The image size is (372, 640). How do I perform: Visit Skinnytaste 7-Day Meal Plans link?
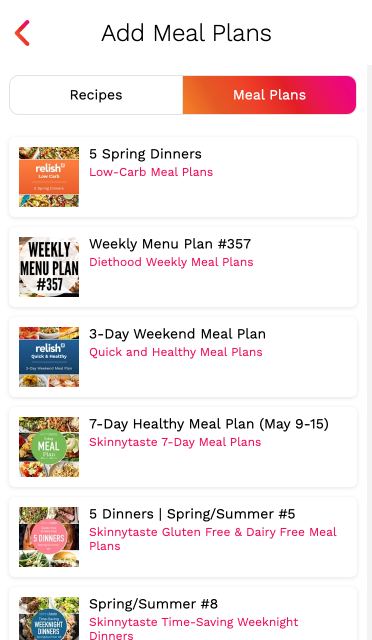click(175, 442)
